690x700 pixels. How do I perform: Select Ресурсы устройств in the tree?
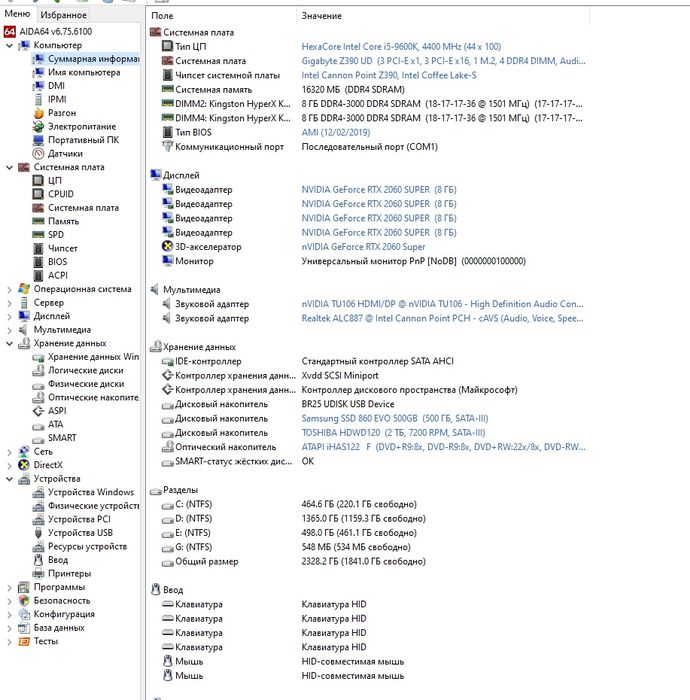click(x=87, y=546)
